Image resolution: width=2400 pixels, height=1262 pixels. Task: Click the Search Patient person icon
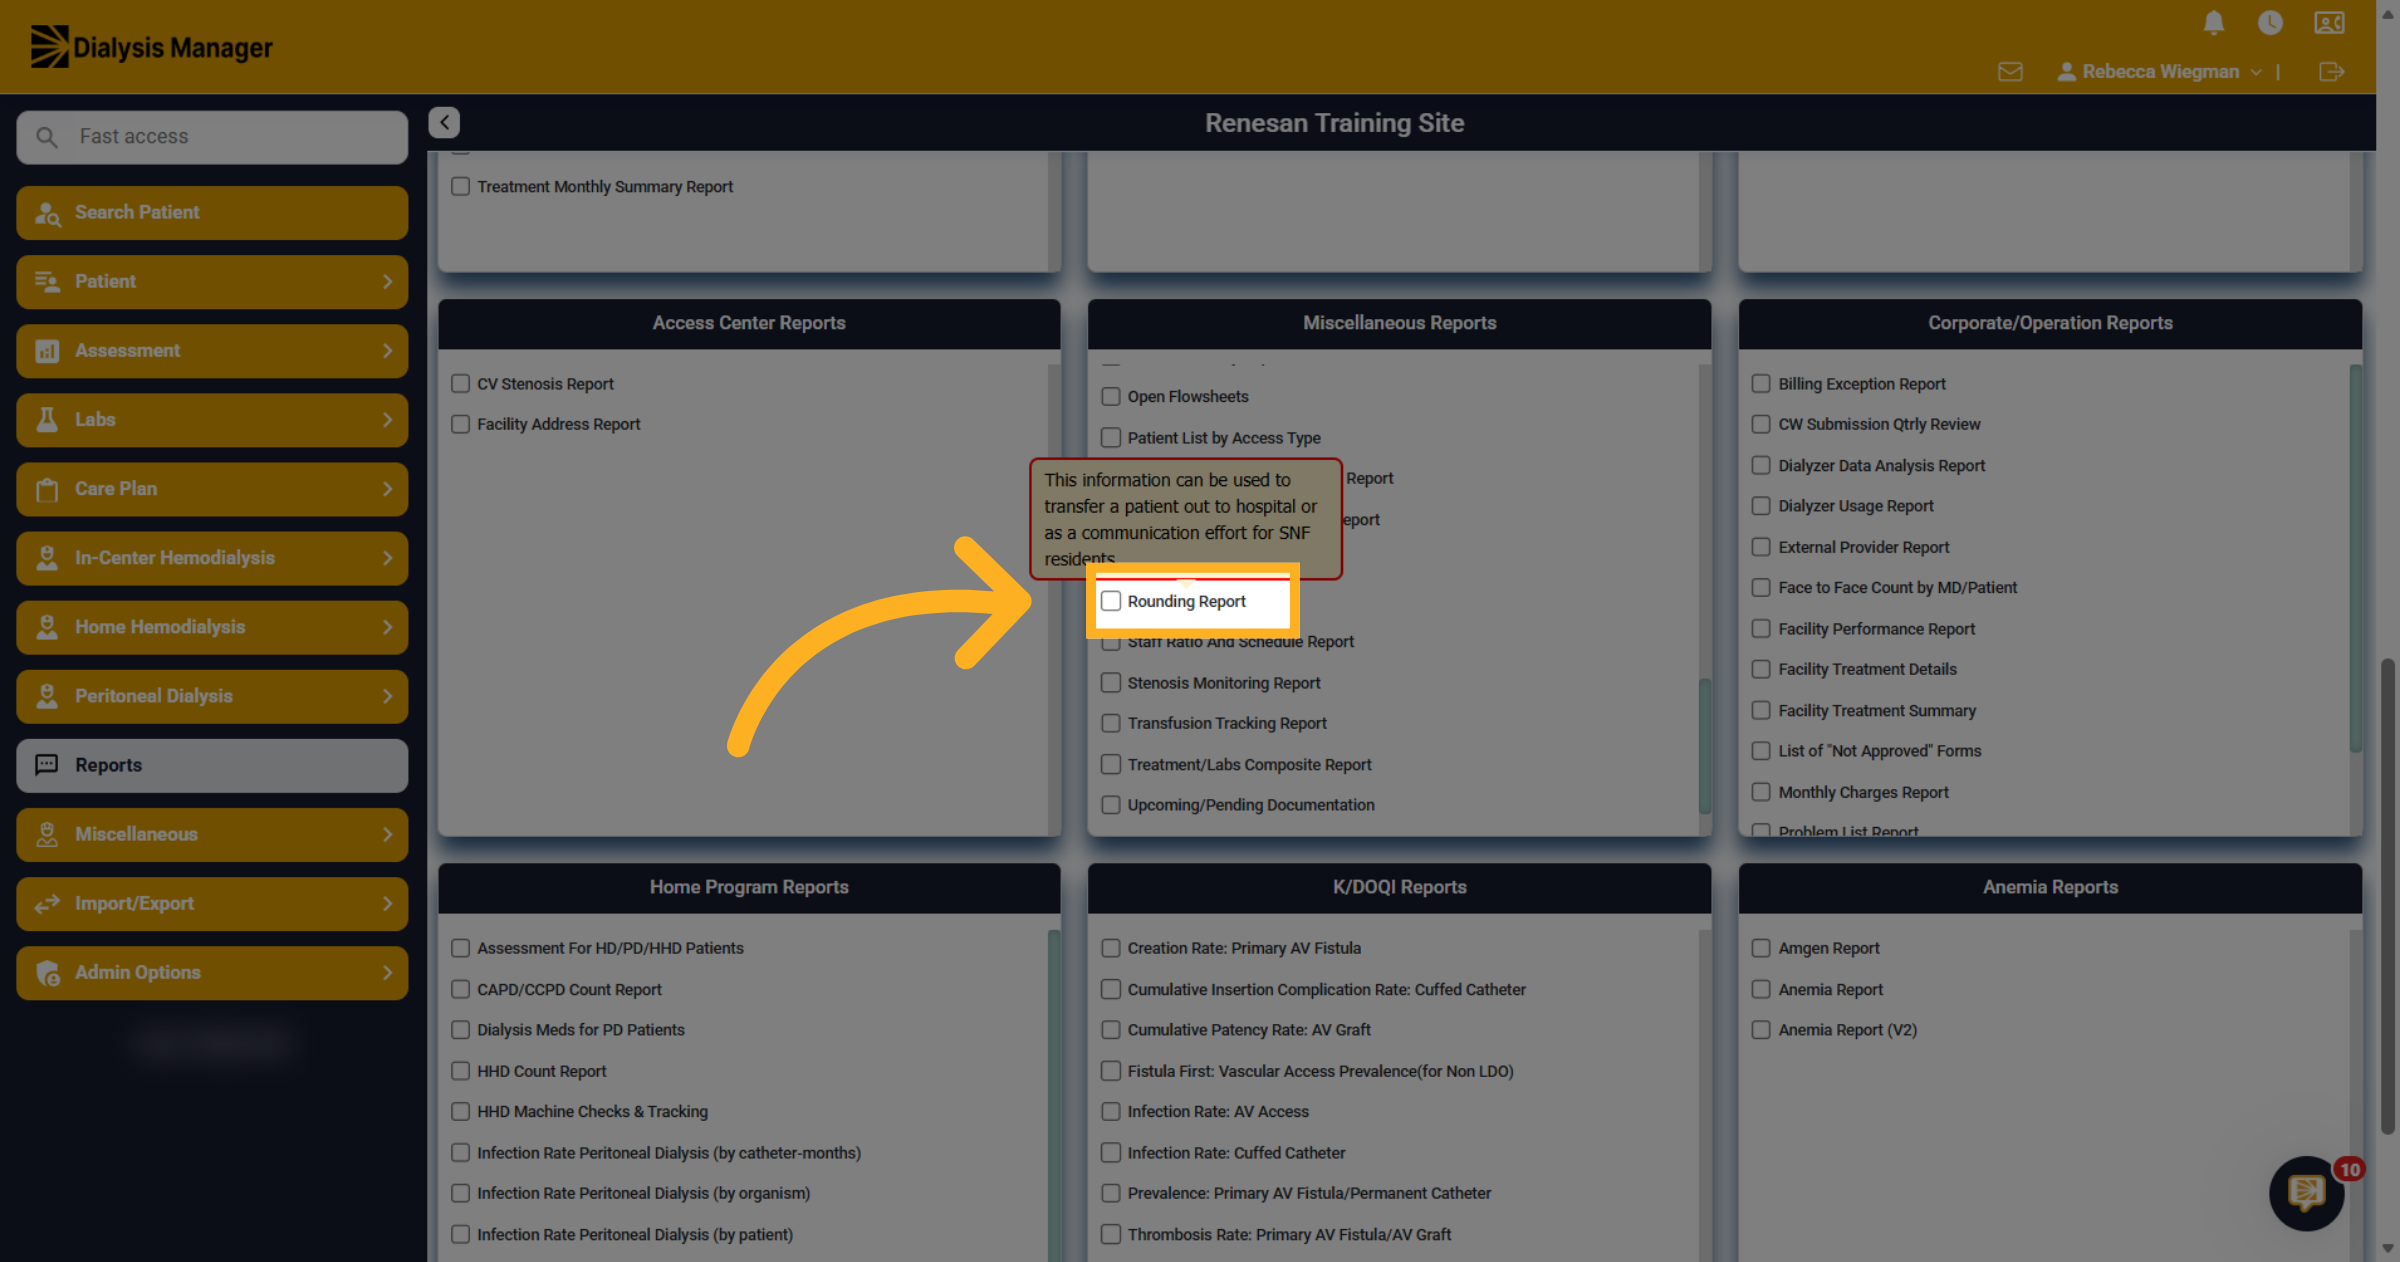point(47,213)
